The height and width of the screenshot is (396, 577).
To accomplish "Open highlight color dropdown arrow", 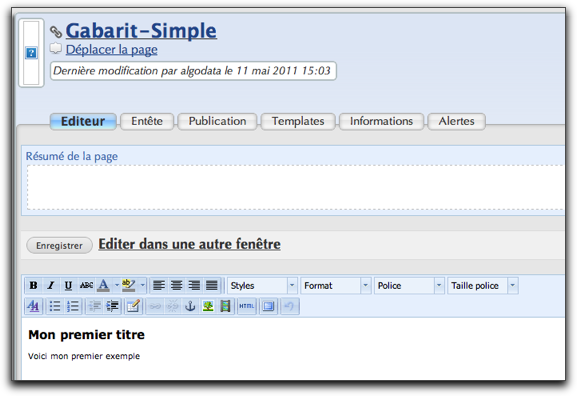I will 142,285.
